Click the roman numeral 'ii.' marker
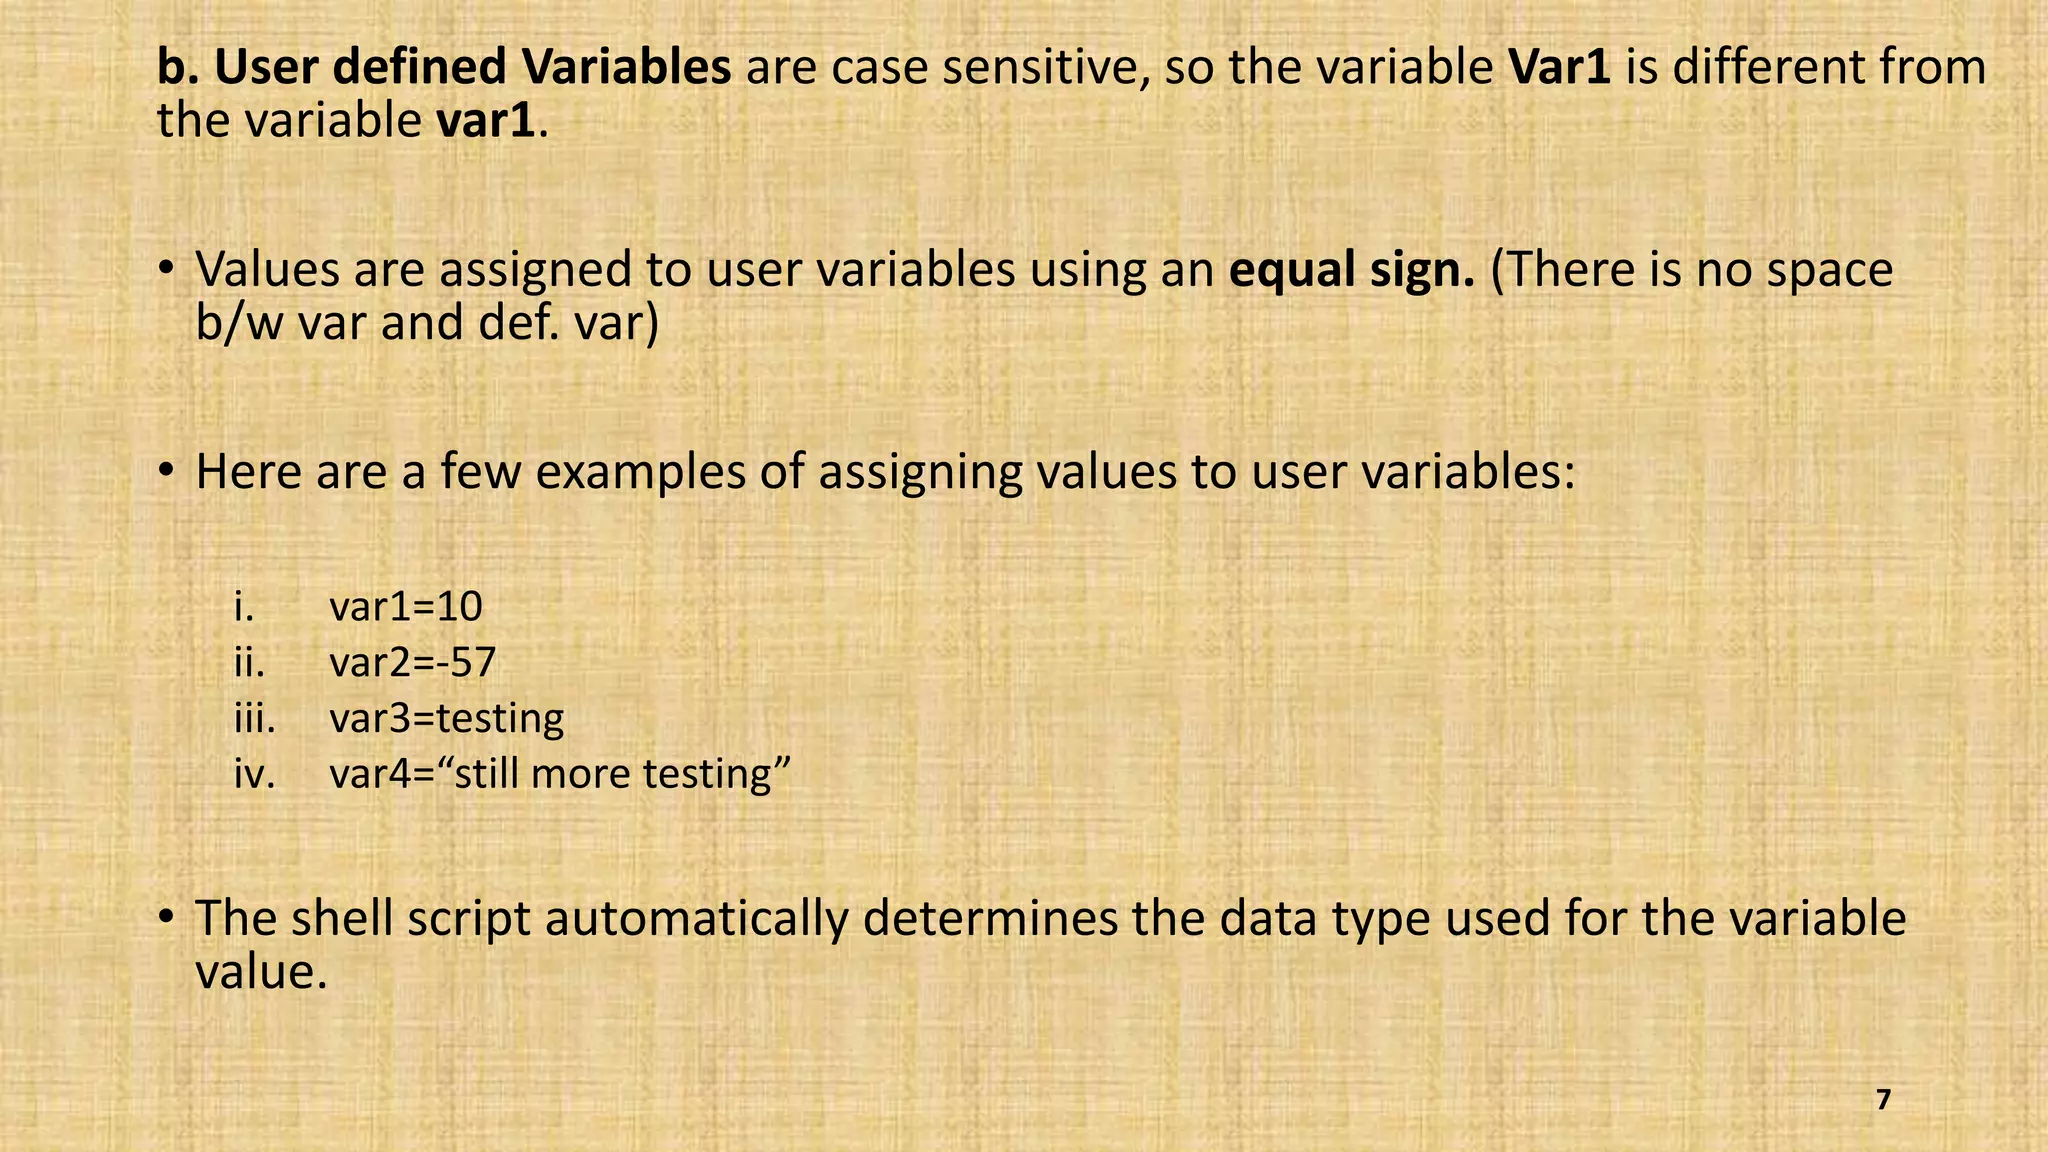Image resolution: width=2048 pixels, height=1152 pixels. [250, 662]
